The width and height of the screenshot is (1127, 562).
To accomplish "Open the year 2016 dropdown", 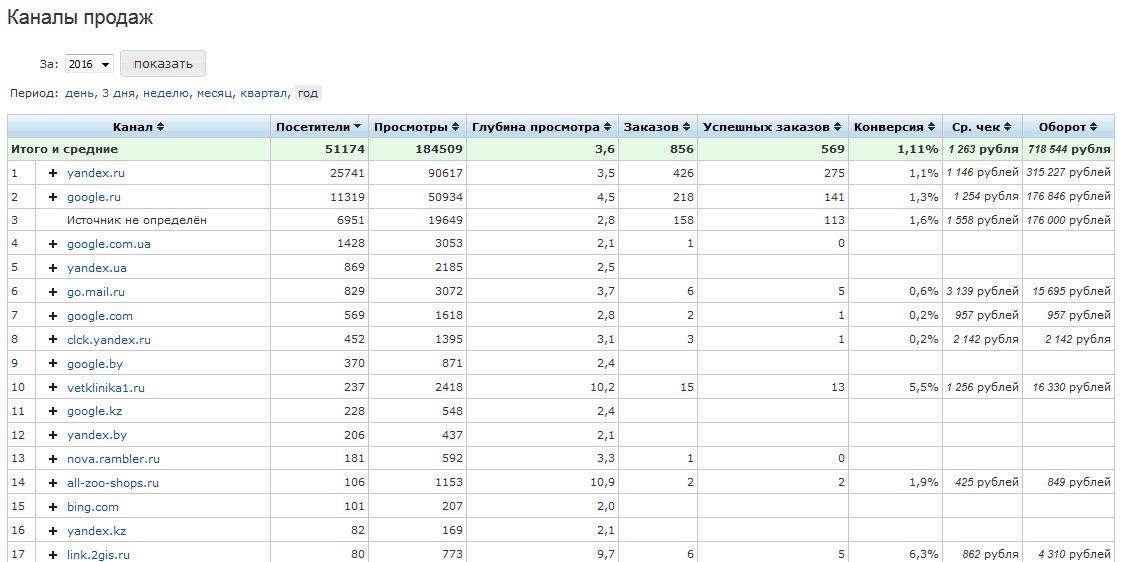I will tap(89, 64).
